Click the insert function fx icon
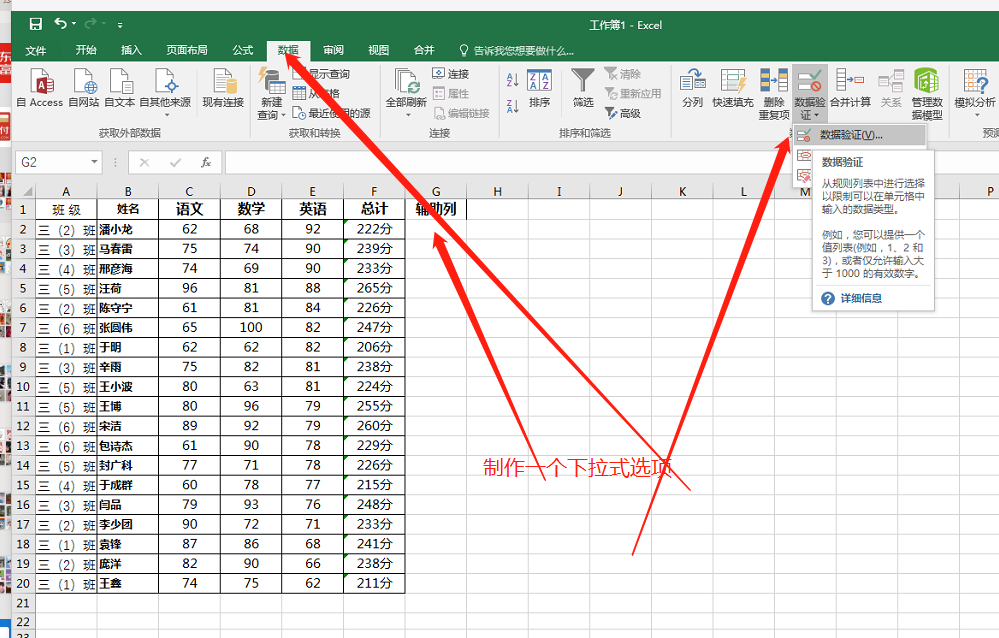 pyautogui.click(x=206, y=163)
